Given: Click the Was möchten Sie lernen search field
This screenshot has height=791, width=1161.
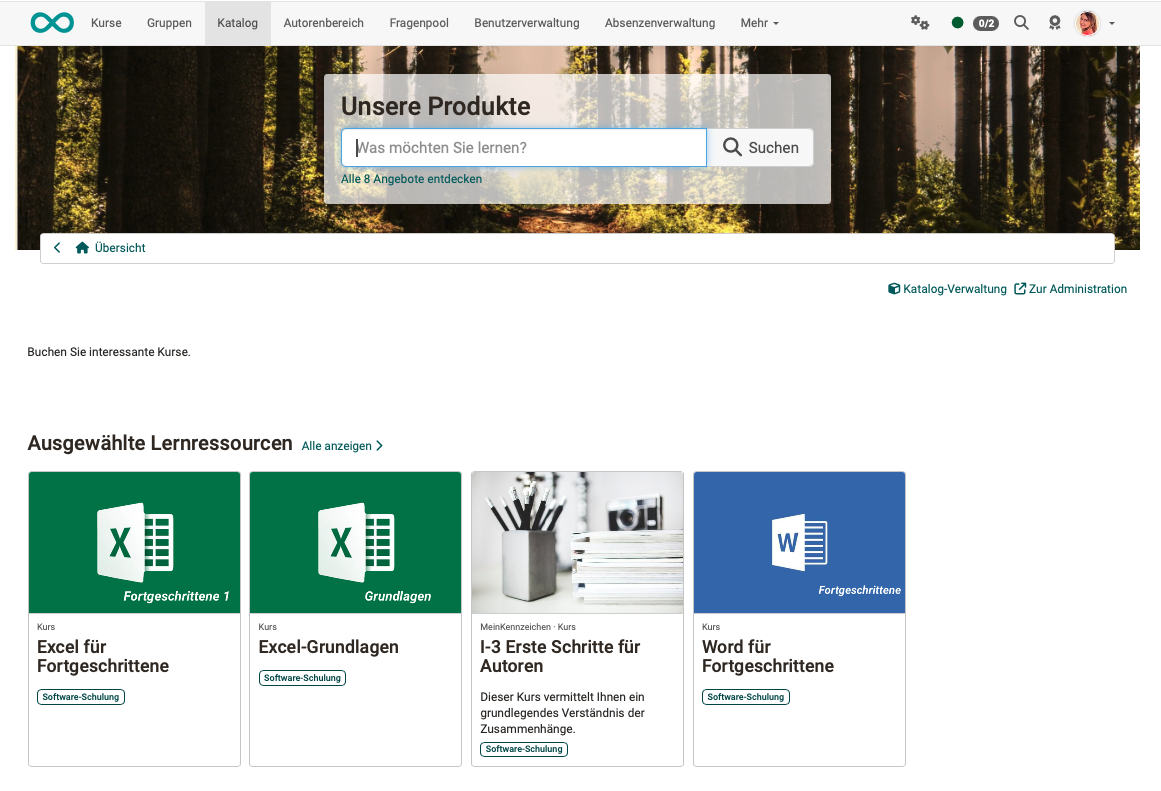Looking at the screenshot, I should click(523, 147).
